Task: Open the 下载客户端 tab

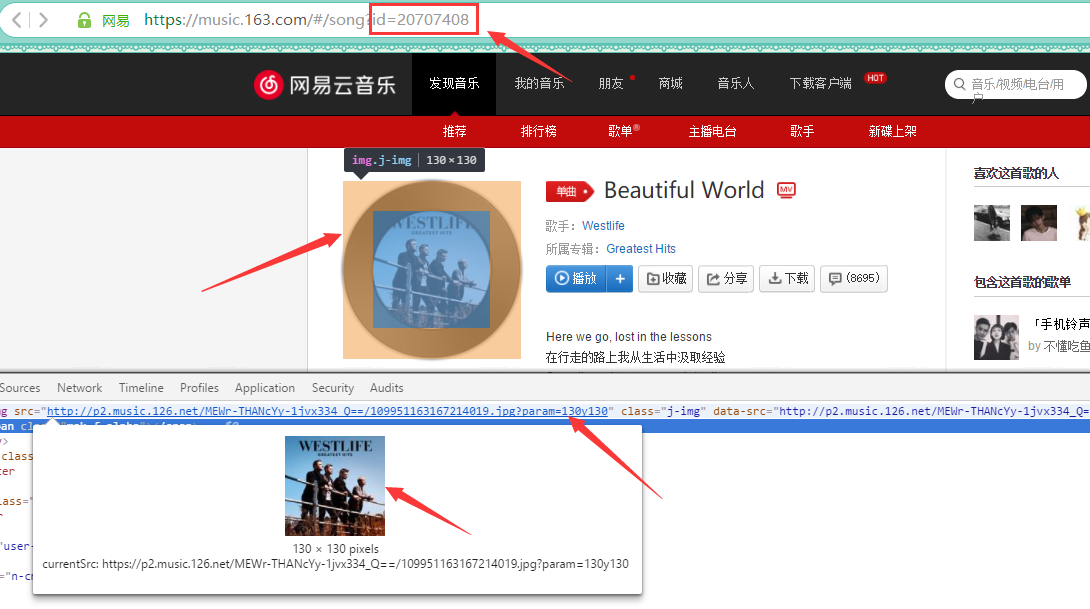Action: coord(820,83)
